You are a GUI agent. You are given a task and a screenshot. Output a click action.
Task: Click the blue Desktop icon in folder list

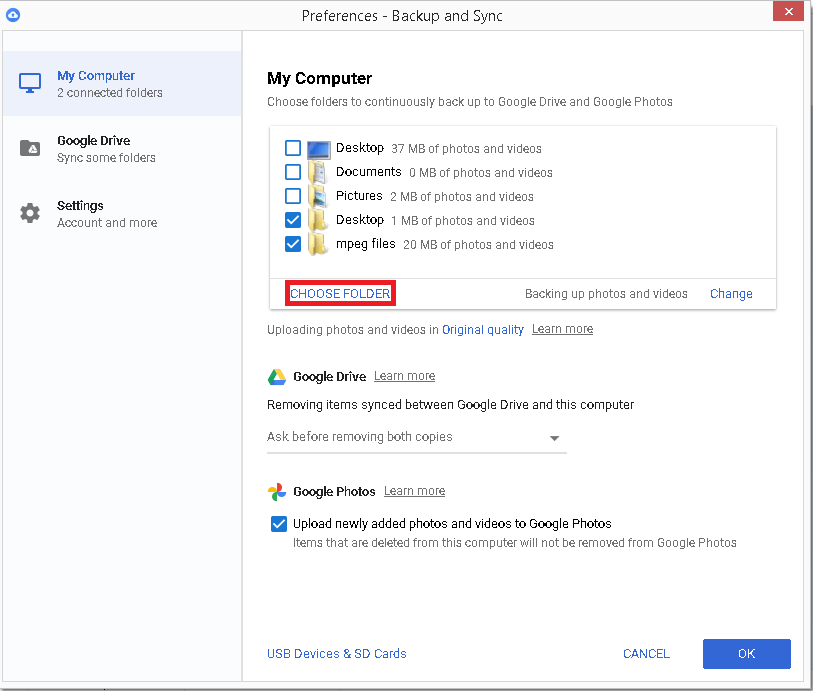(318, 148)
